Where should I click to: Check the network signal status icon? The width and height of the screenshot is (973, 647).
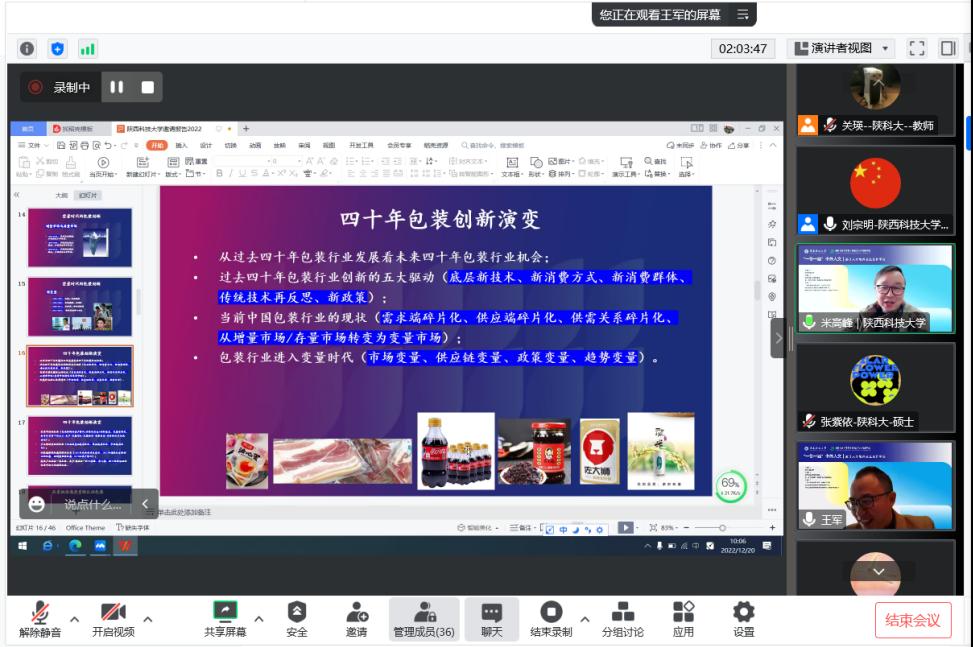point(87,49)
